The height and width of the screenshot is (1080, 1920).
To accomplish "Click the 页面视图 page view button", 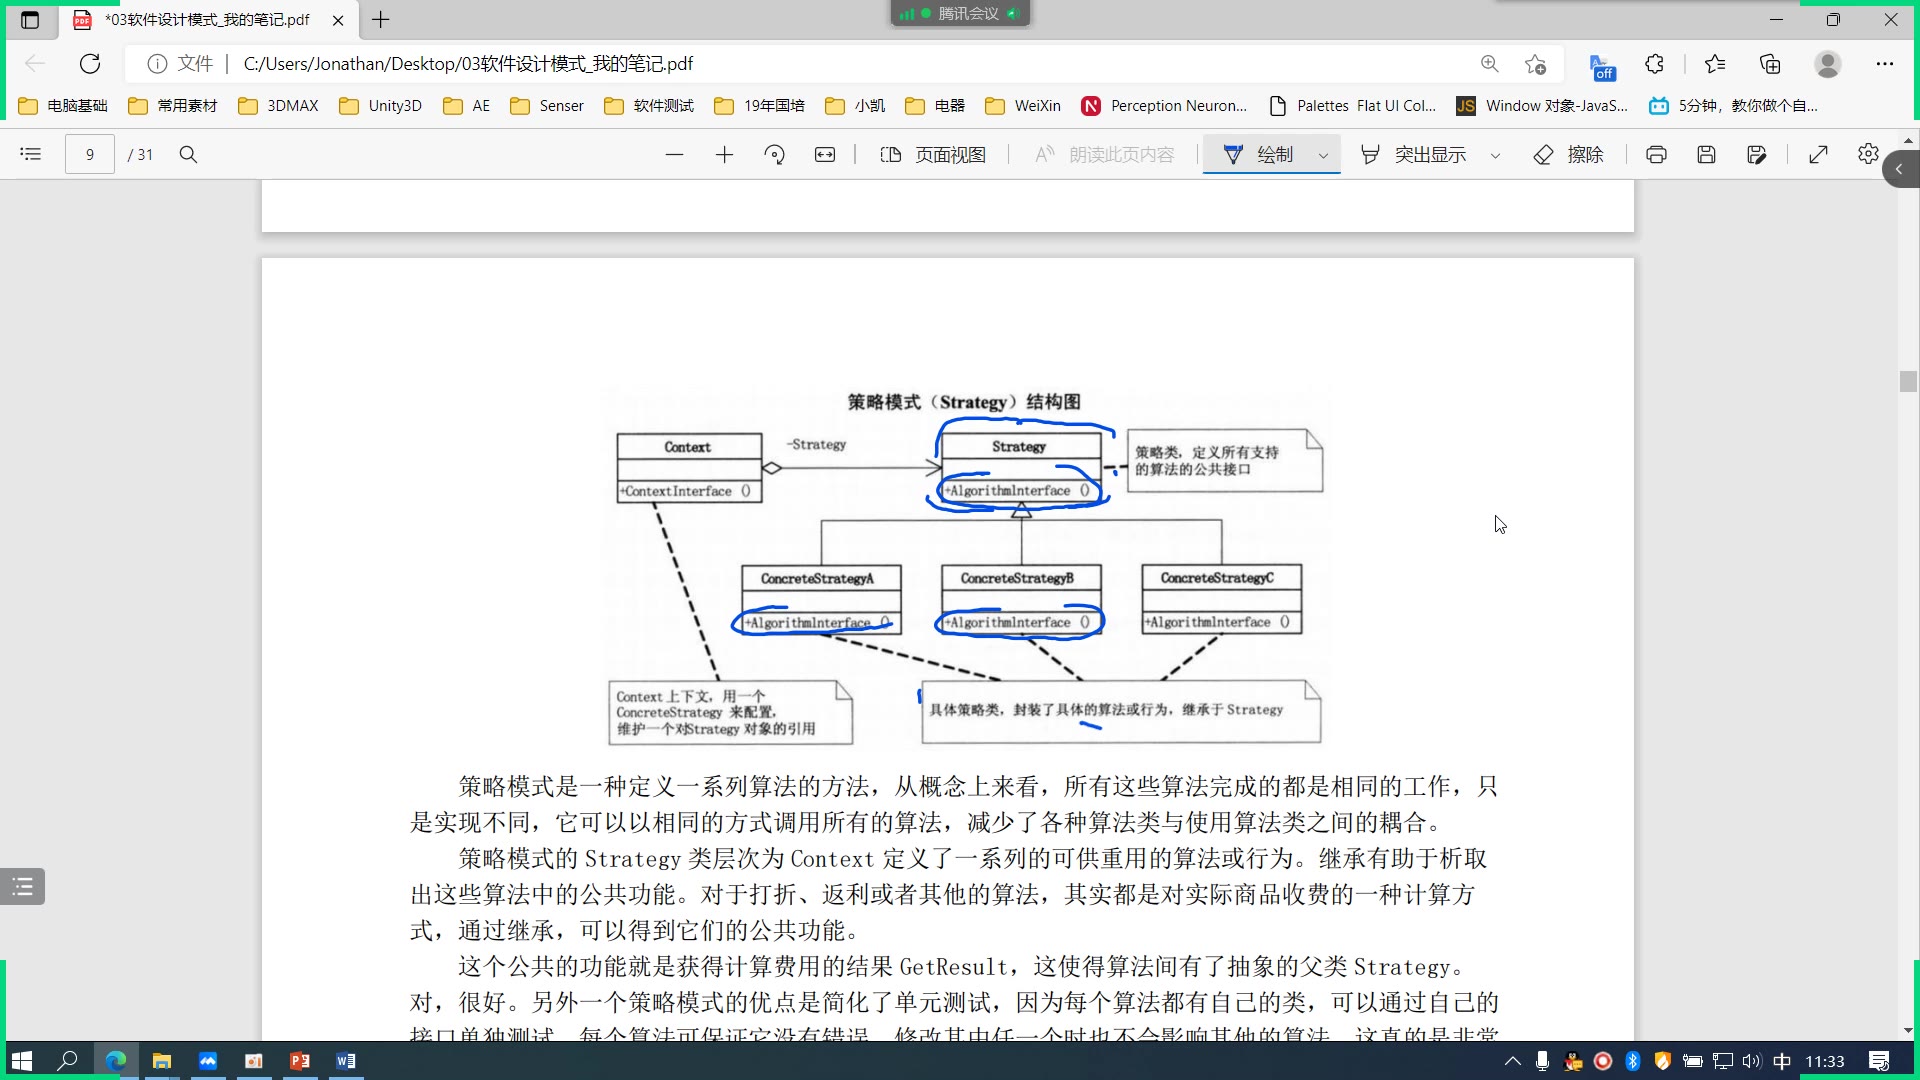I will click(x=933, y=154).
